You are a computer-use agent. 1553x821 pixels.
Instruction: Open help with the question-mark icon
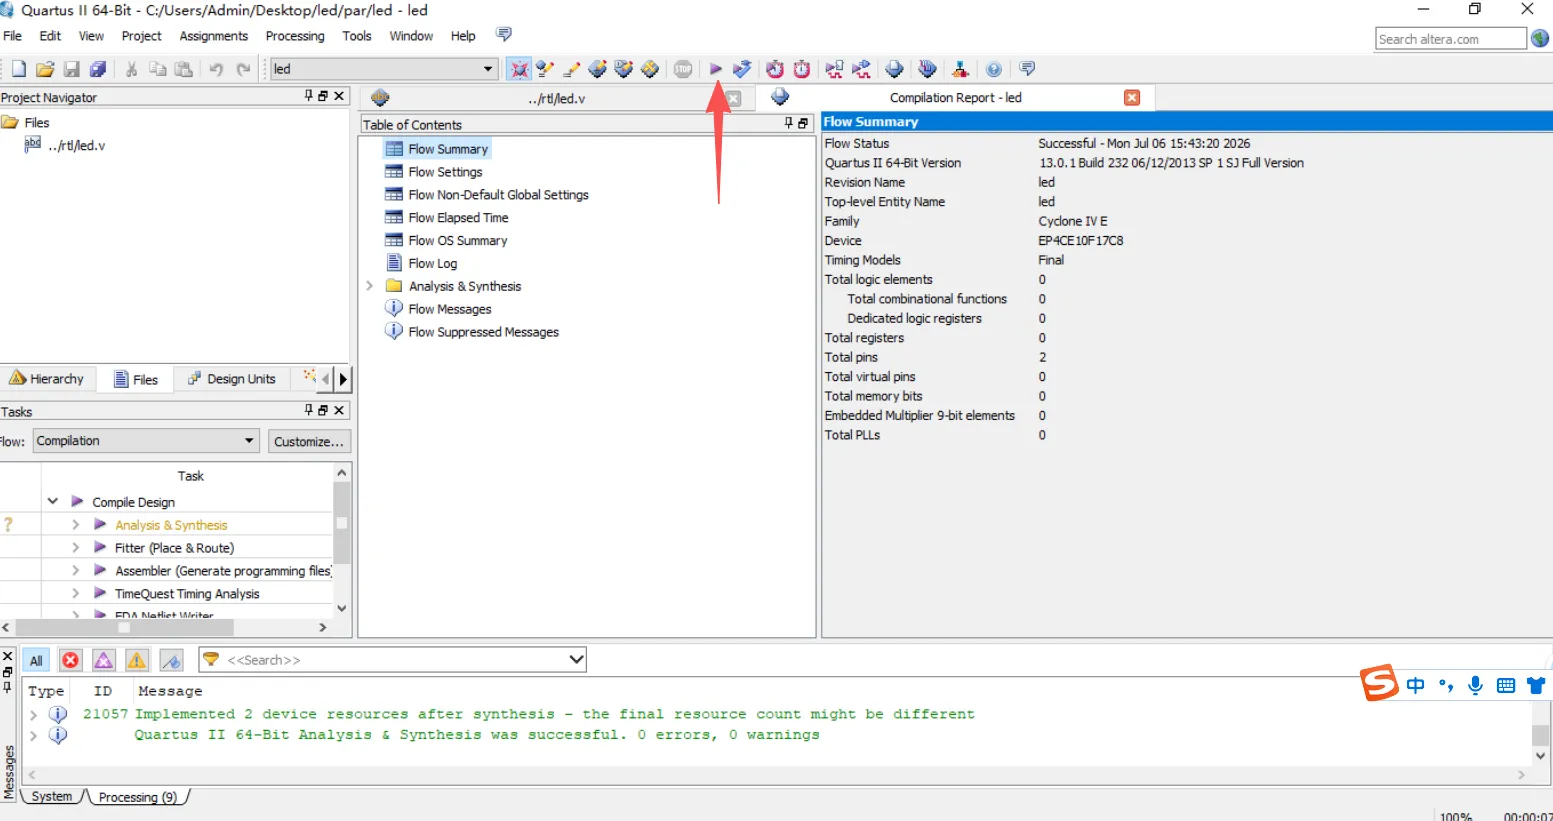[x=993, y=69]
